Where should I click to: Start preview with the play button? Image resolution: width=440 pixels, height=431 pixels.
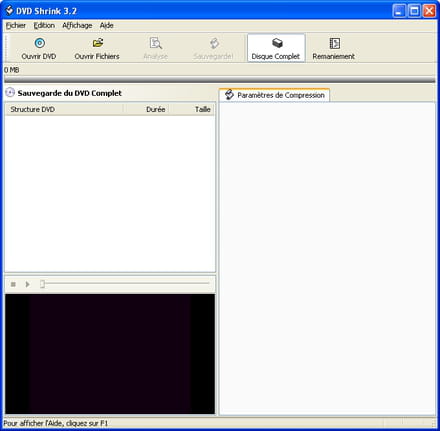28,284
